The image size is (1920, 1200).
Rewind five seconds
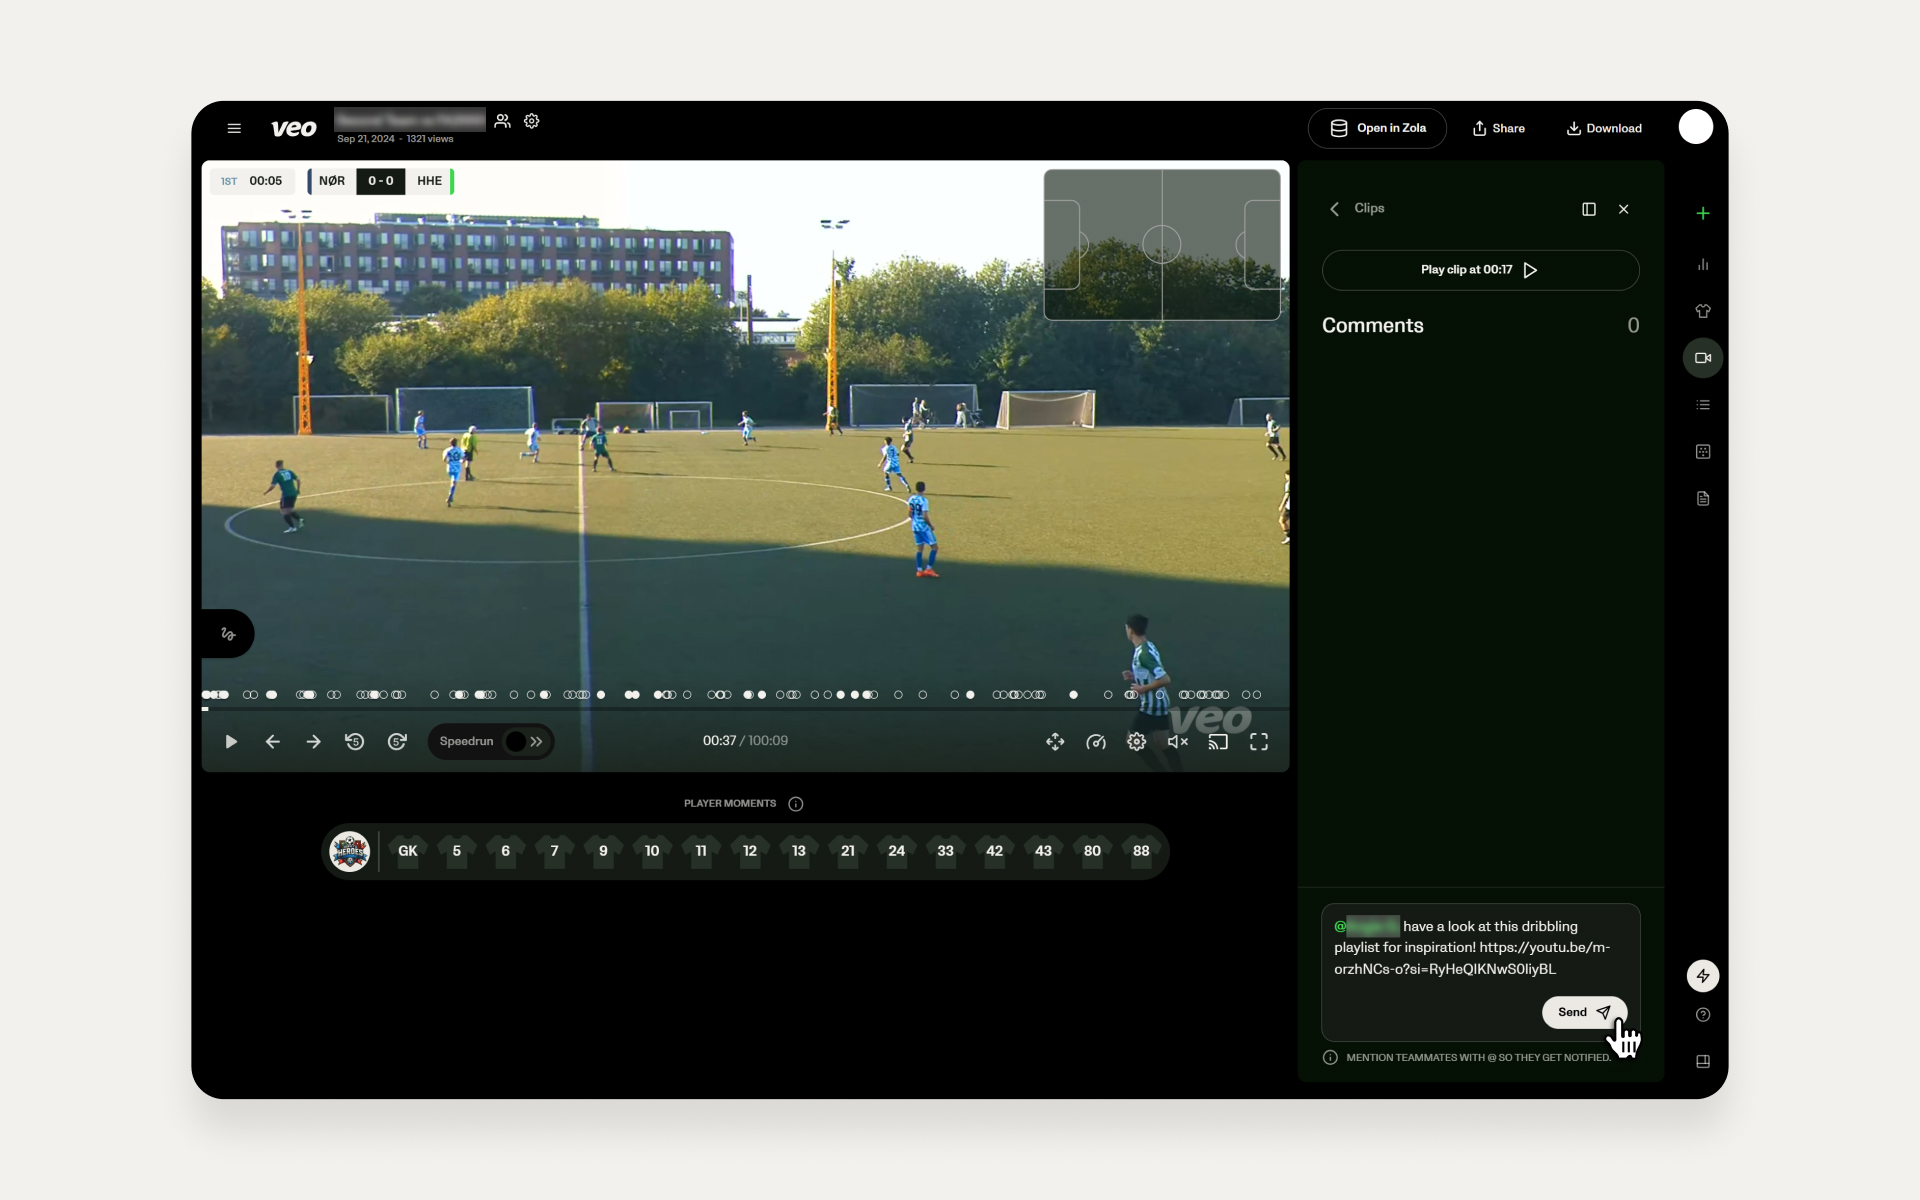[x=355, y=742]
